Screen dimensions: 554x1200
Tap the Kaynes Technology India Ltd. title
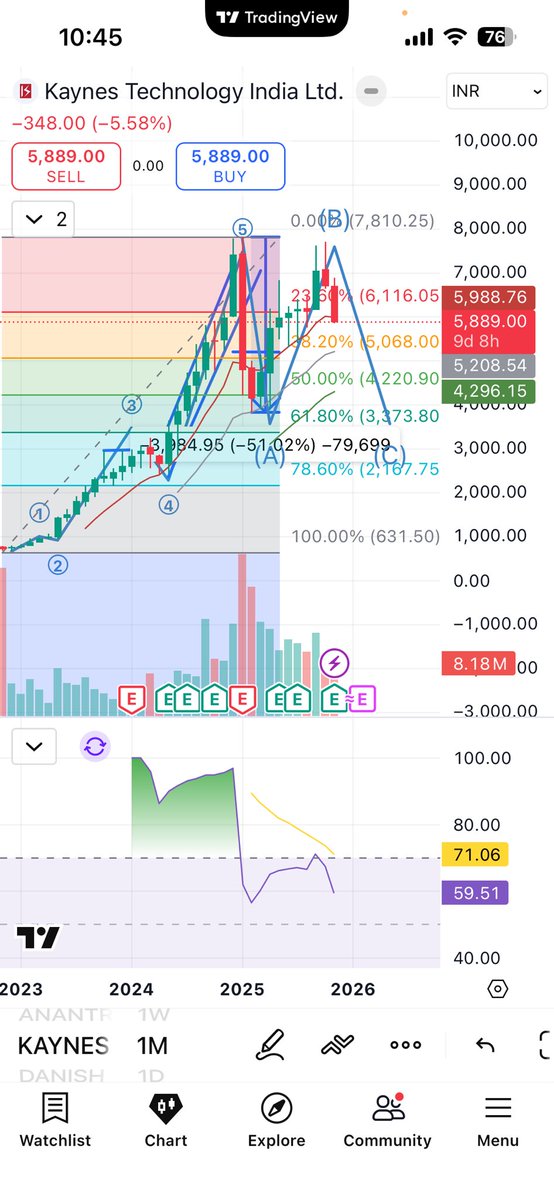click(x=192, y=92)
